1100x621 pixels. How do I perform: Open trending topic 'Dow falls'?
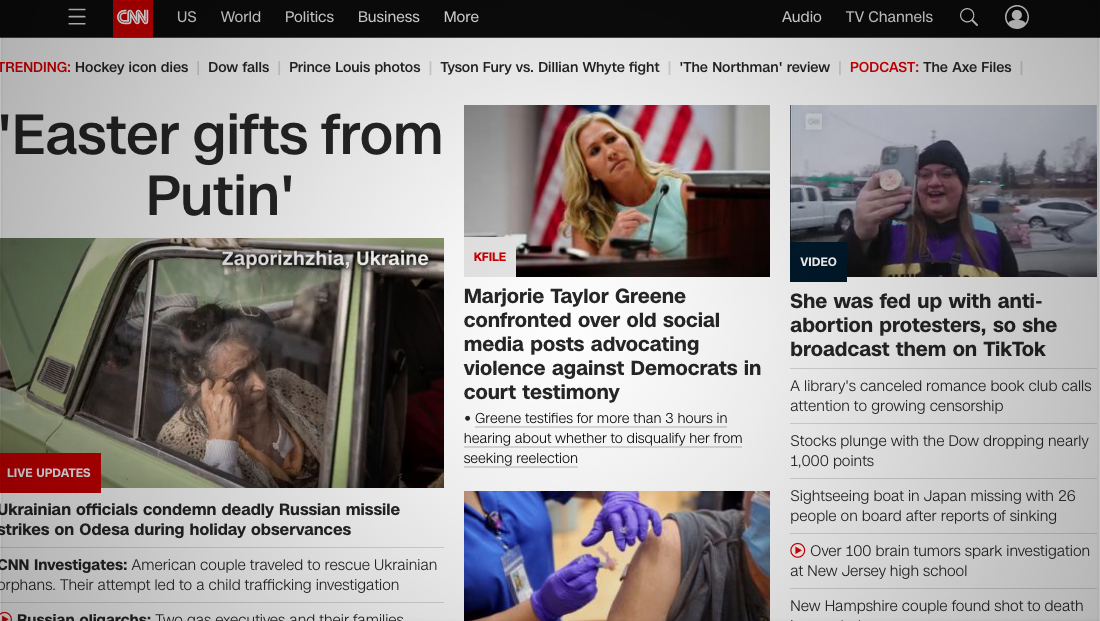239,67
